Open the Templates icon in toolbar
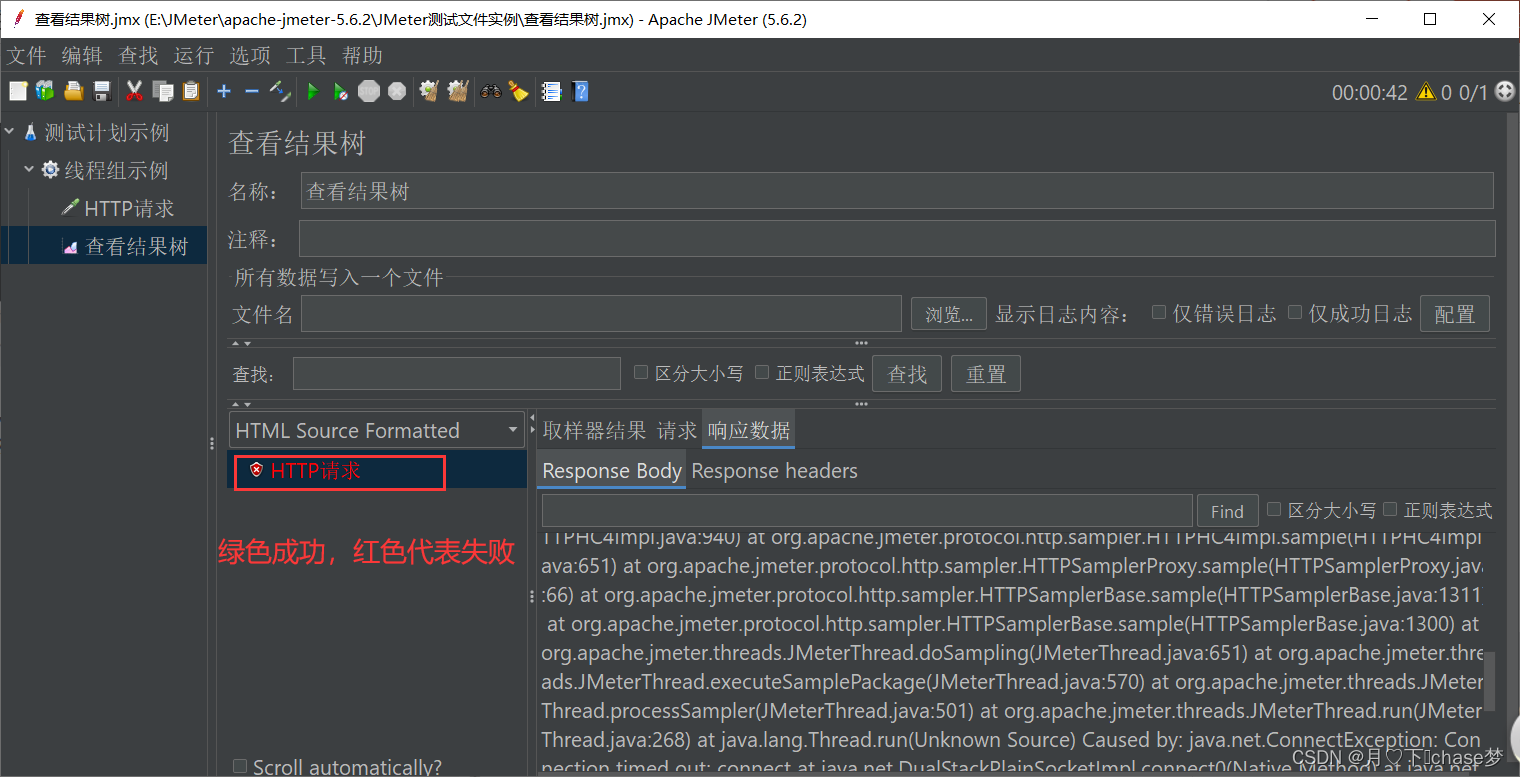Screen dimensions: 1520x777 point(45,92)
